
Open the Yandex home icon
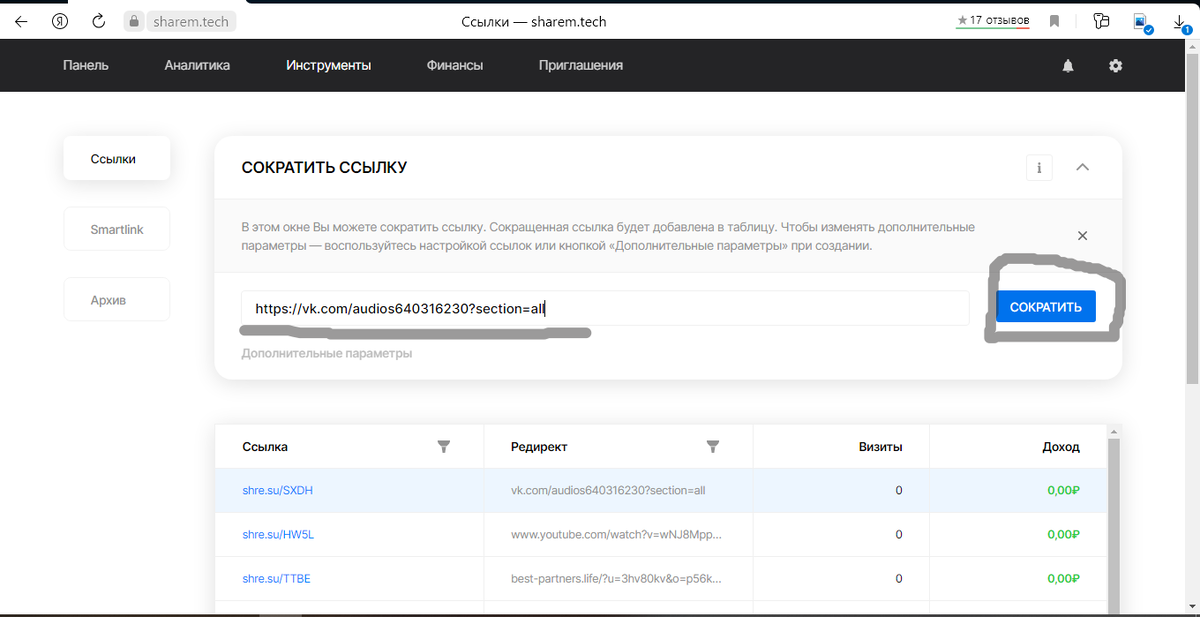(60, 21)
